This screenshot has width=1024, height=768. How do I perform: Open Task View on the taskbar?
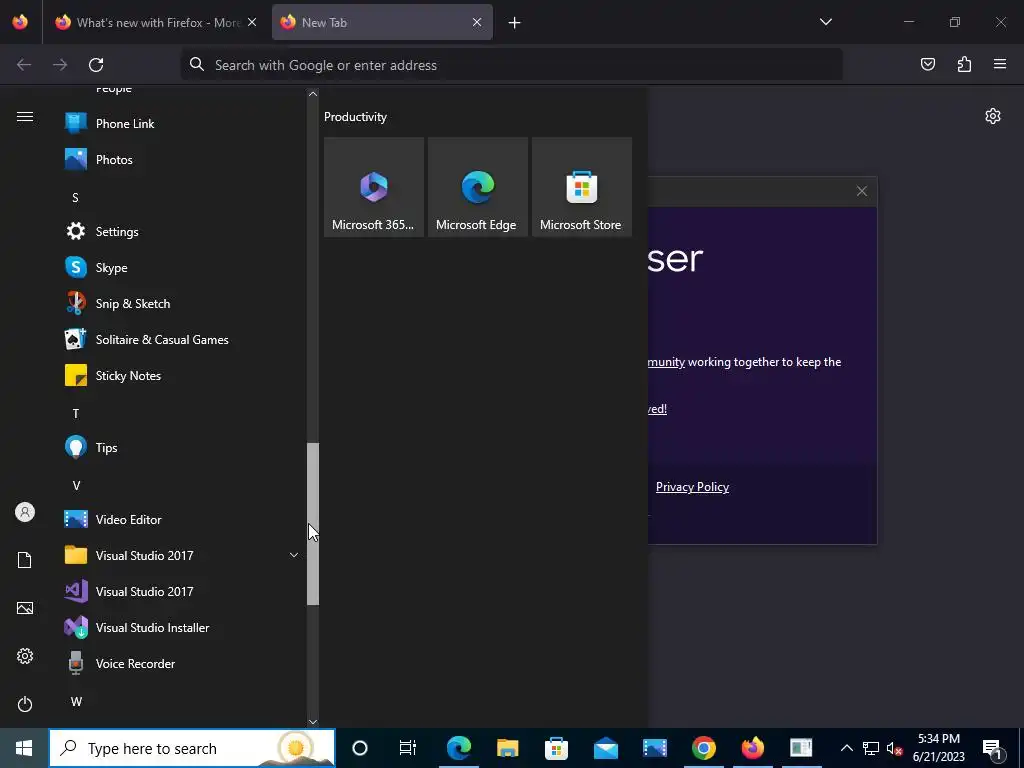[408, 748]
